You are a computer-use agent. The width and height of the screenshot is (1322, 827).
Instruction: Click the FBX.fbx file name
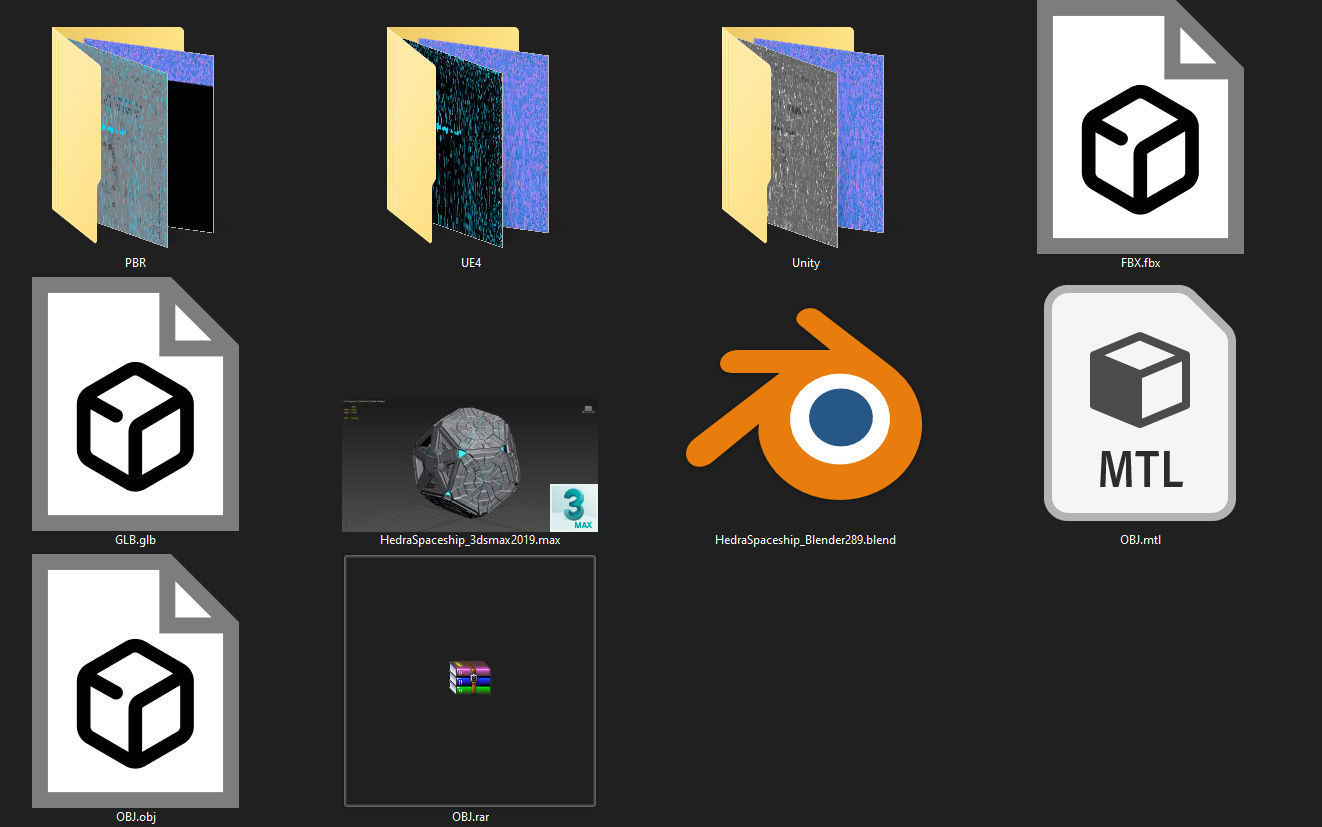tap(1140, 263)
